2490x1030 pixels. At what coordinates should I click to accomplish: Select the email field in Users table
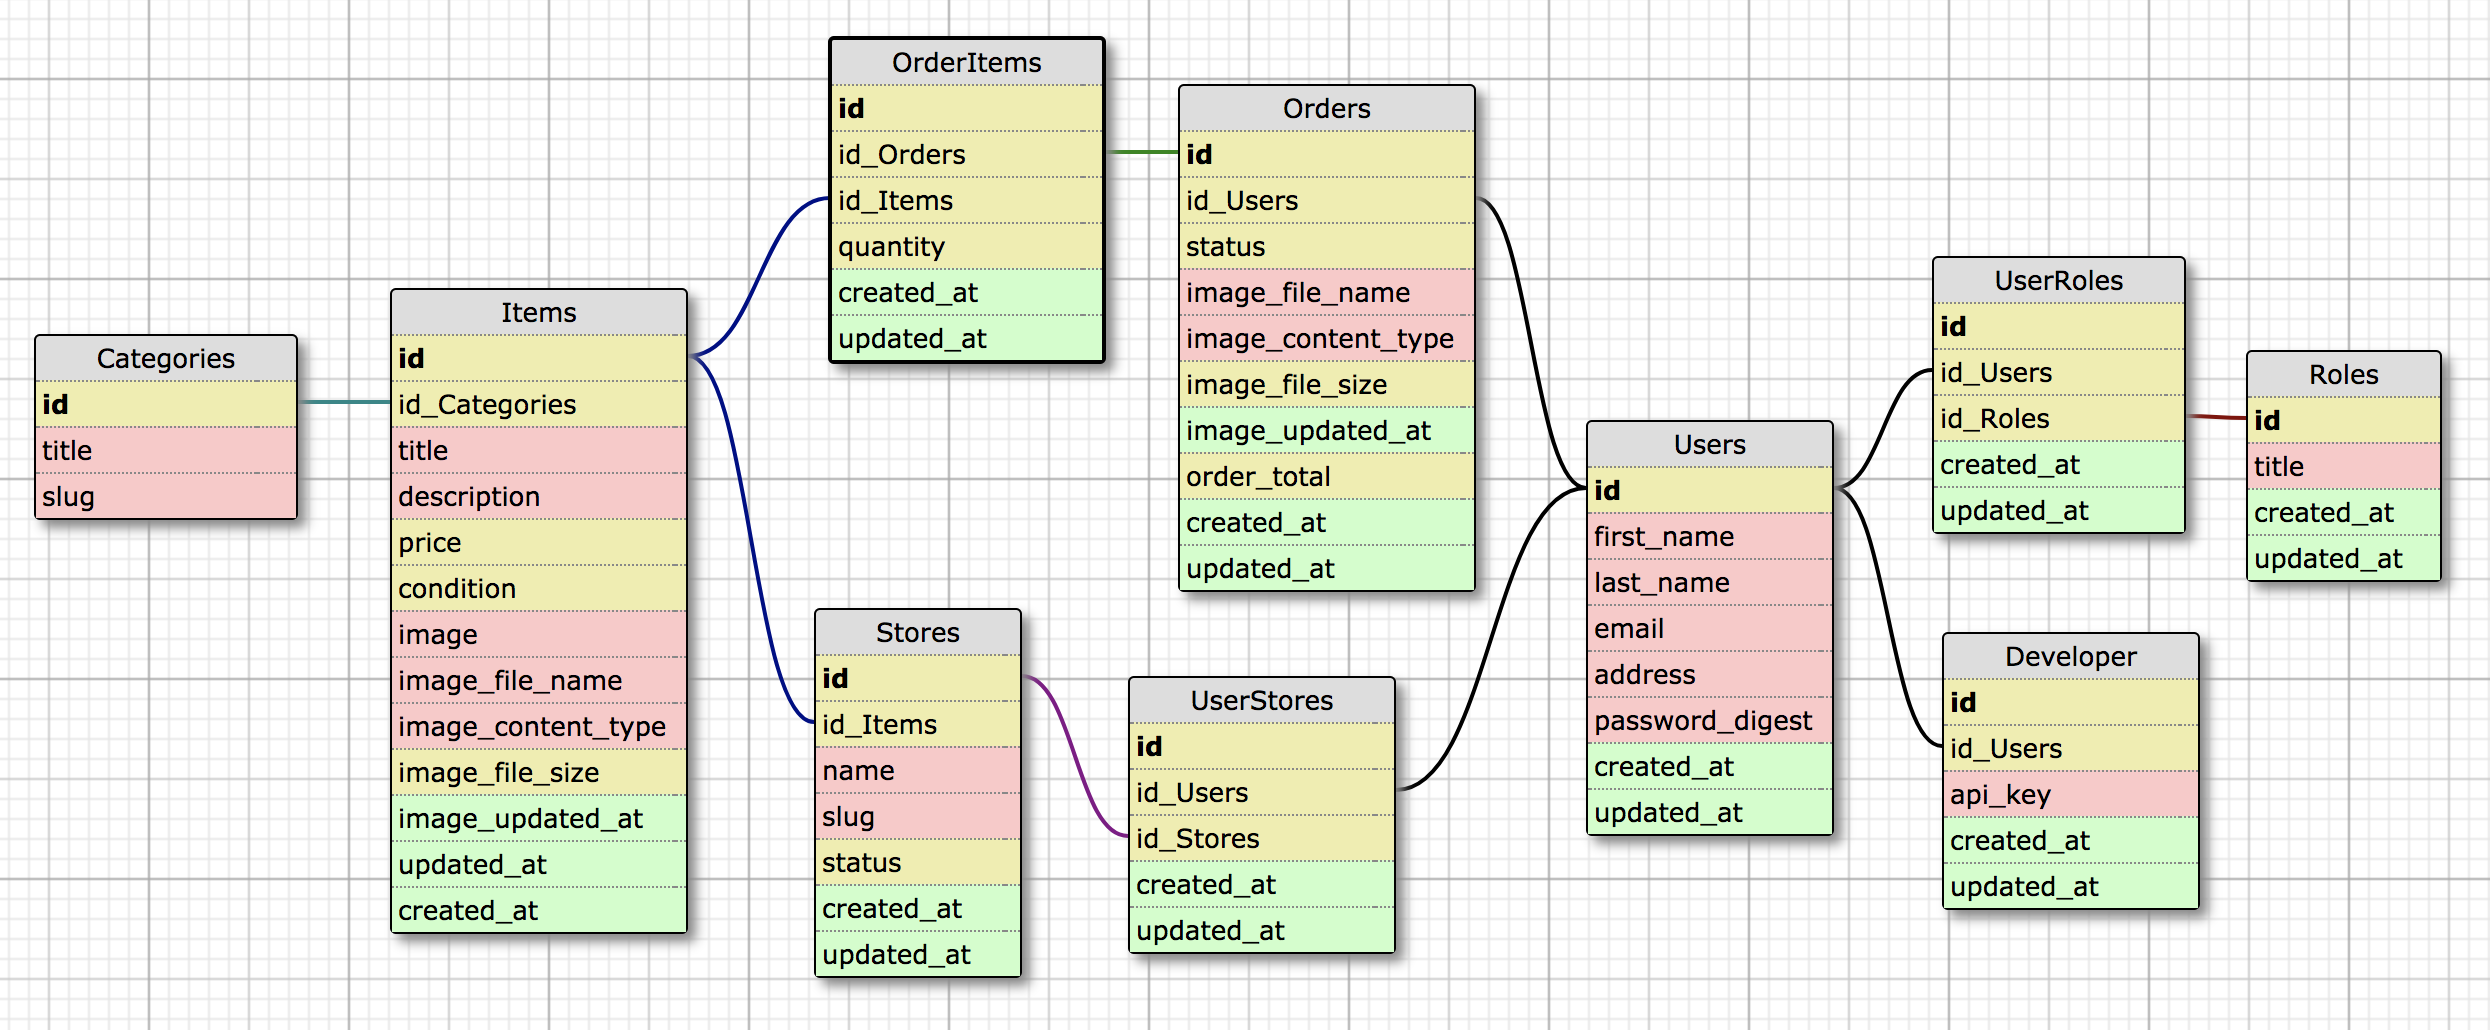tap(1710, 628)
